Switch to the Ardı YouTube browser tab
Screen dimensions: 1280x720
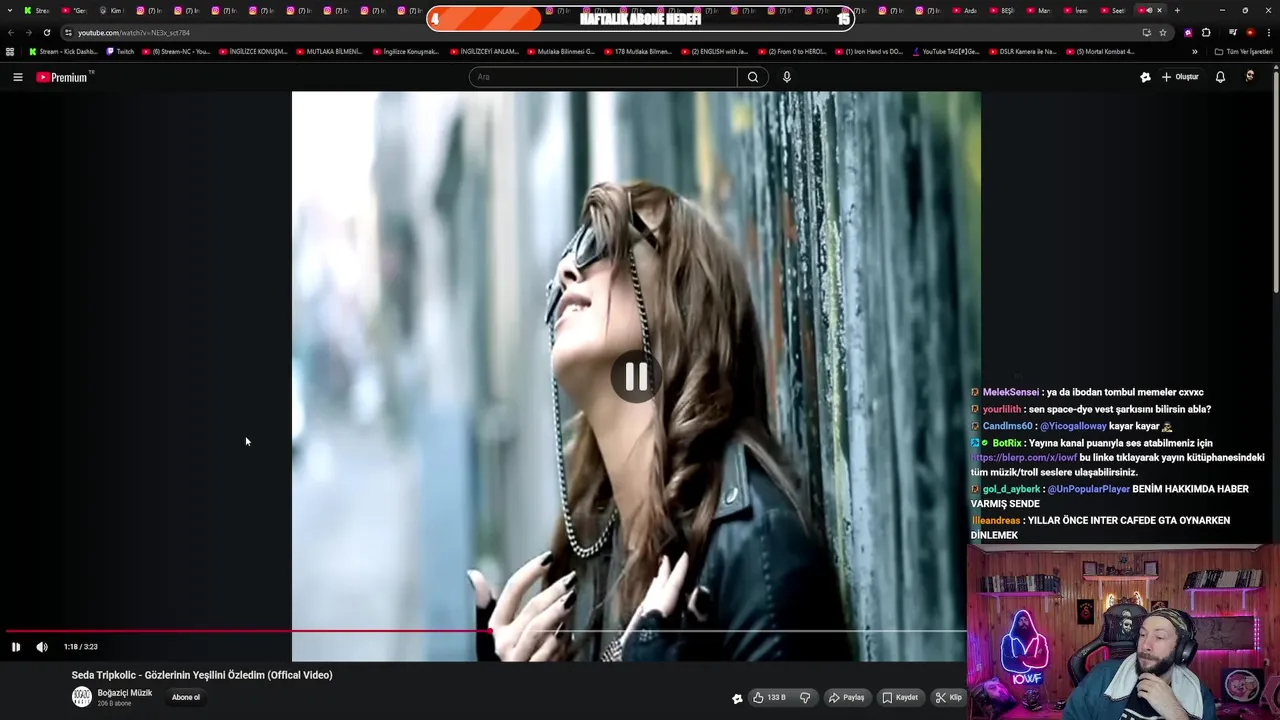point(964,10)
